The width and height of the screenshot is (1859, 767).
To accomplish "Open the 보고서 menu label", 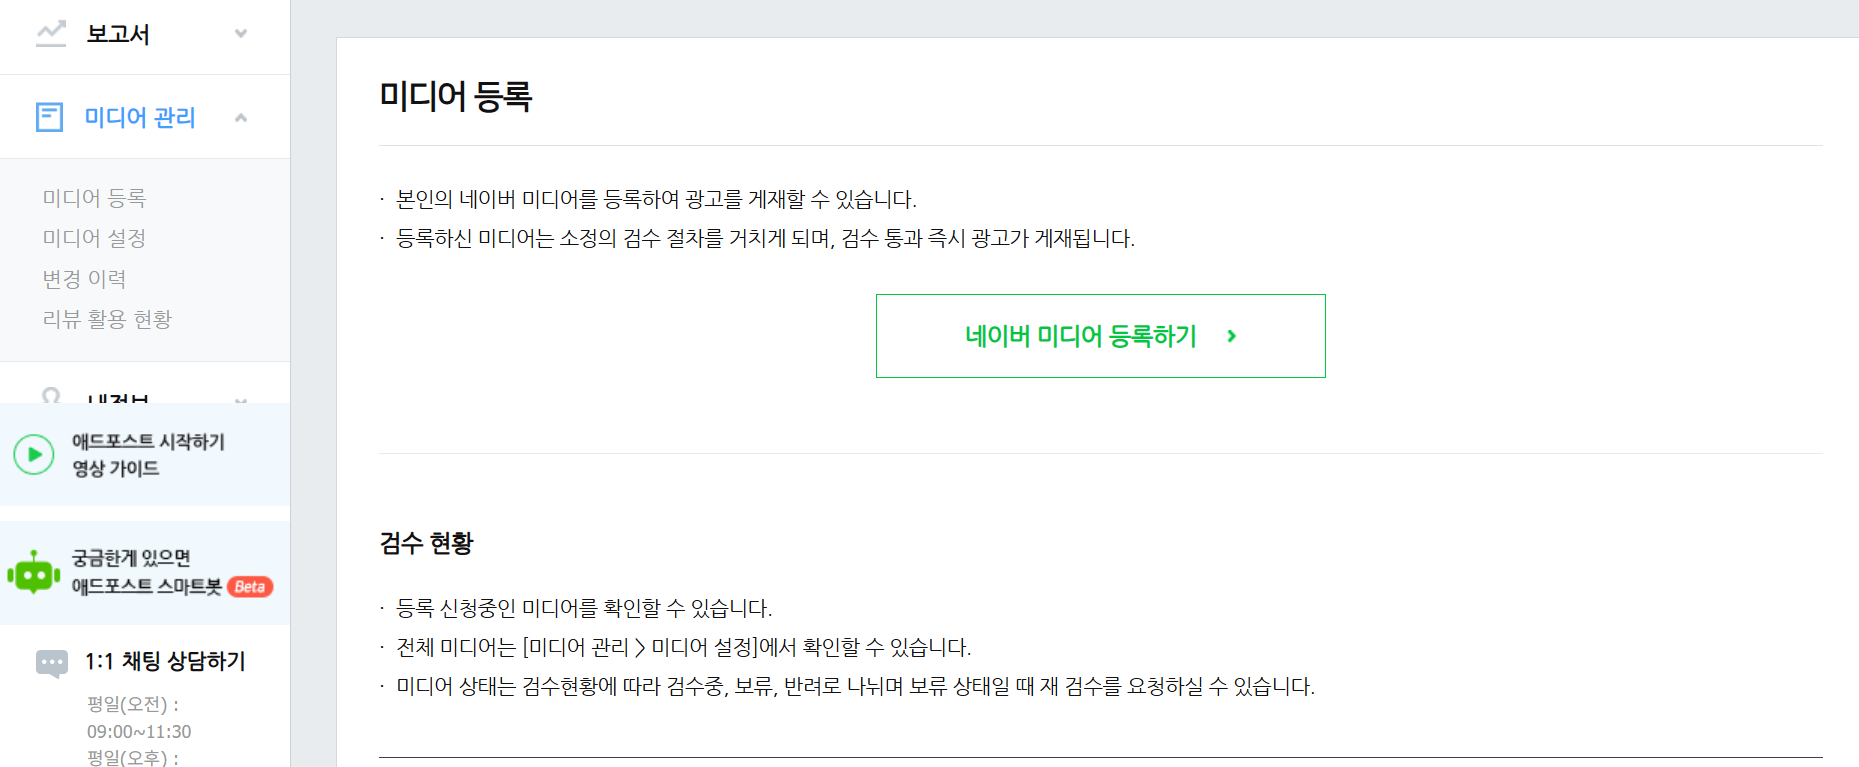I will click(x=118, y=34).
